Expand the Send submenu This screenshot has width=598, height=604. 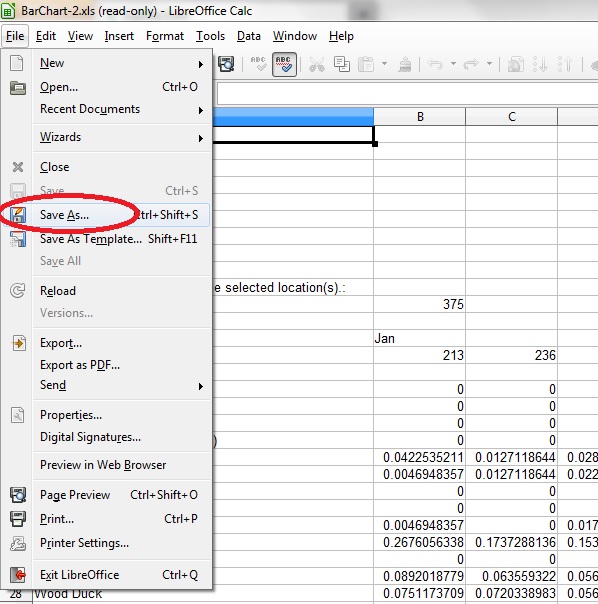click(x=201, y=386)
